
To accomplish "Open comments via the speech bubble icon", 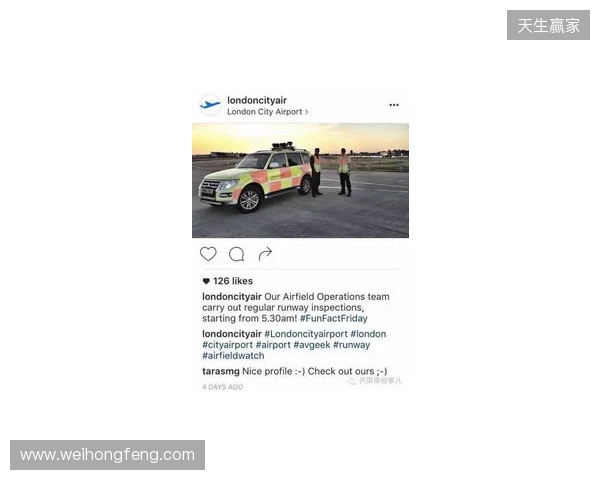I will 236,254.
